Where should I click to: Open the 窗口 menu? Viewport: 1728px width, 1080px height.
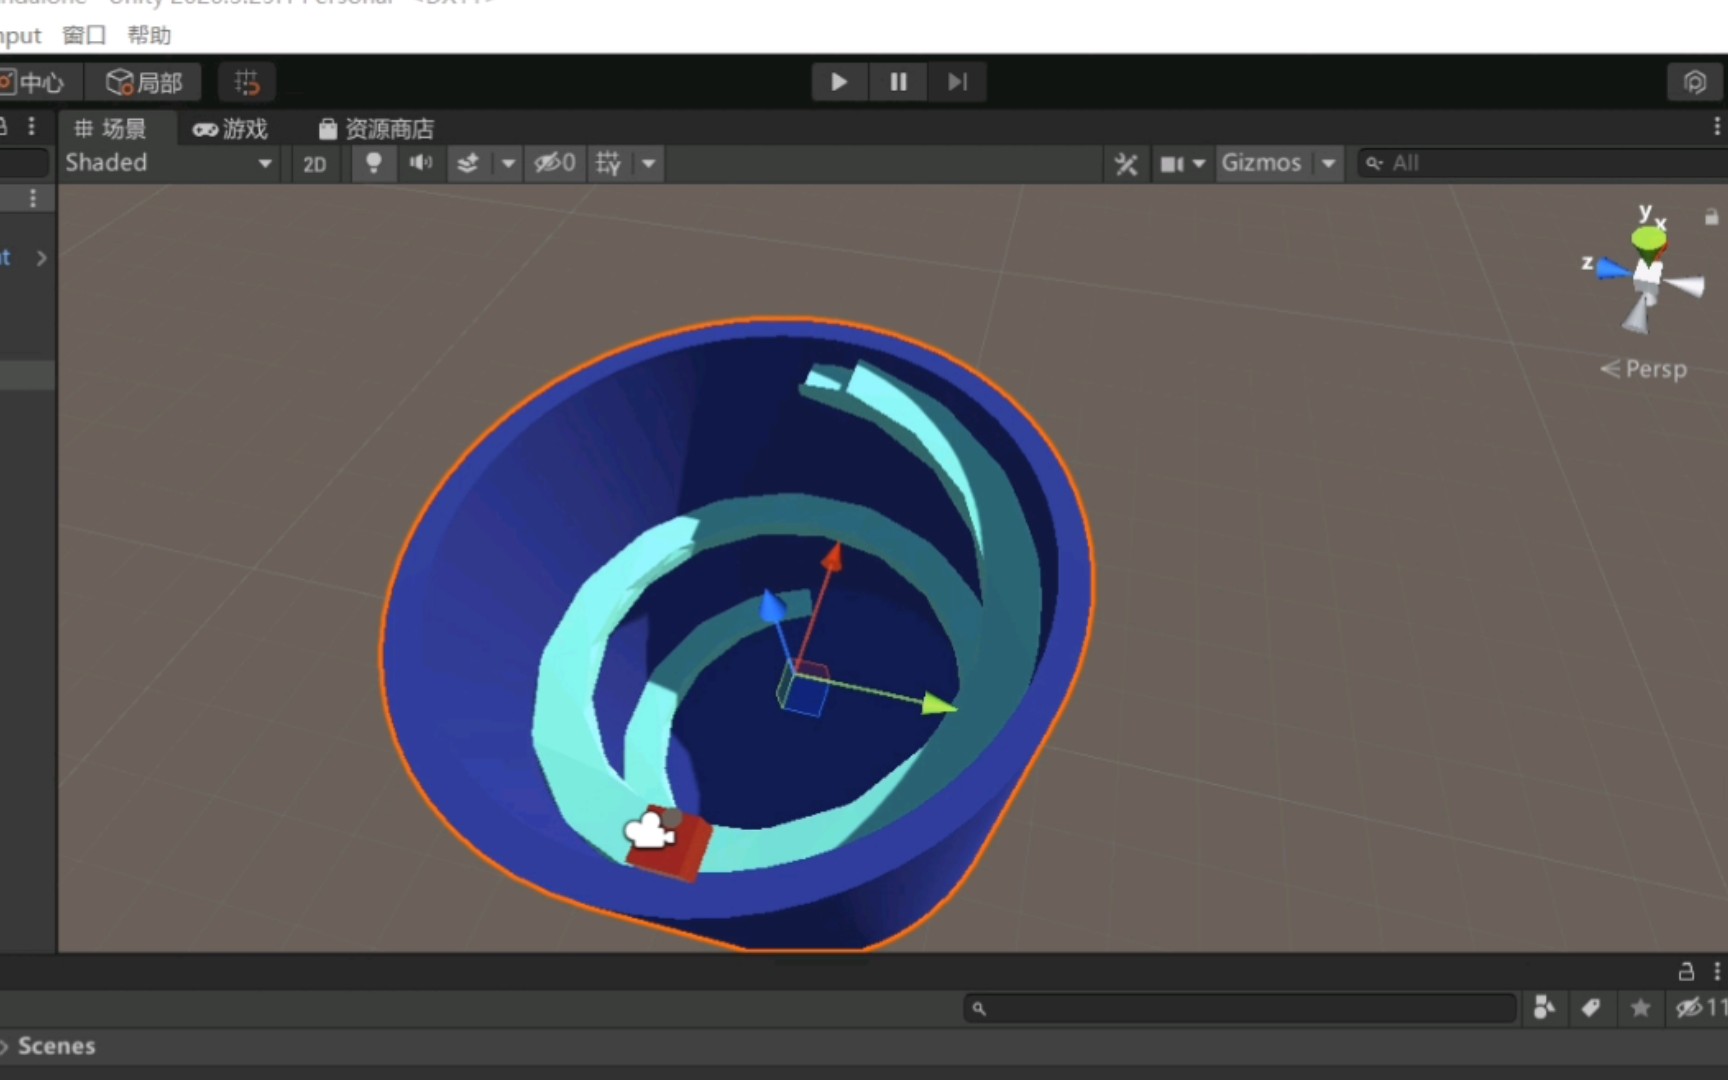pos(82,35)
